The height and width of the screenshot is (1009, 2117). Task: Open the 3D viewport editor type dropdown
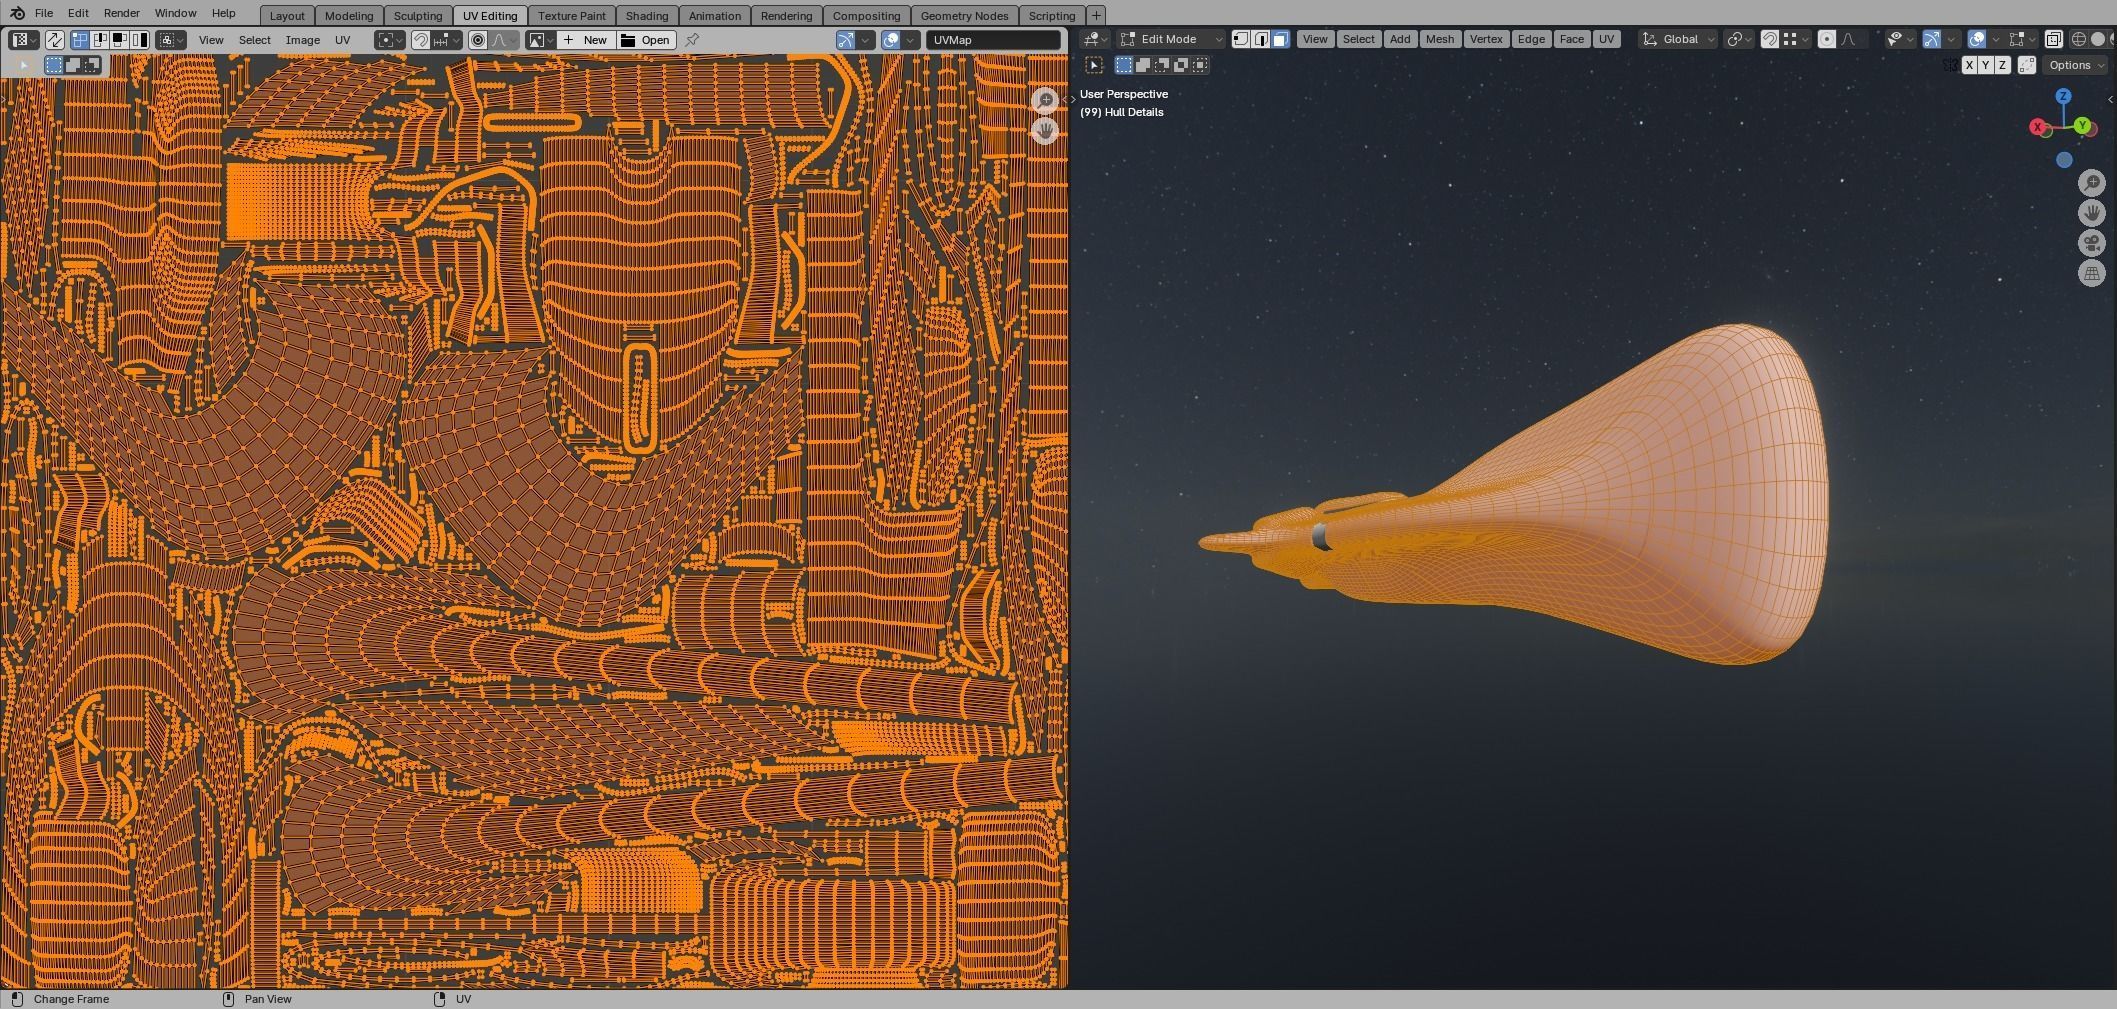[x=1096, y=39]
